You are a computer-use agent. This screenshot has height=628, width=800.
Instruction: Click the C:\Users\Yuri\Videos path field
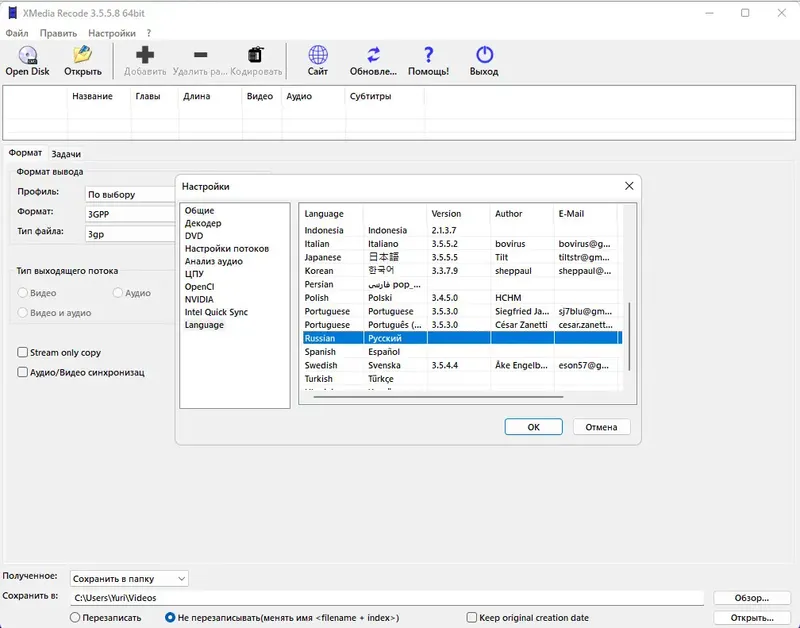pos(387,598)
